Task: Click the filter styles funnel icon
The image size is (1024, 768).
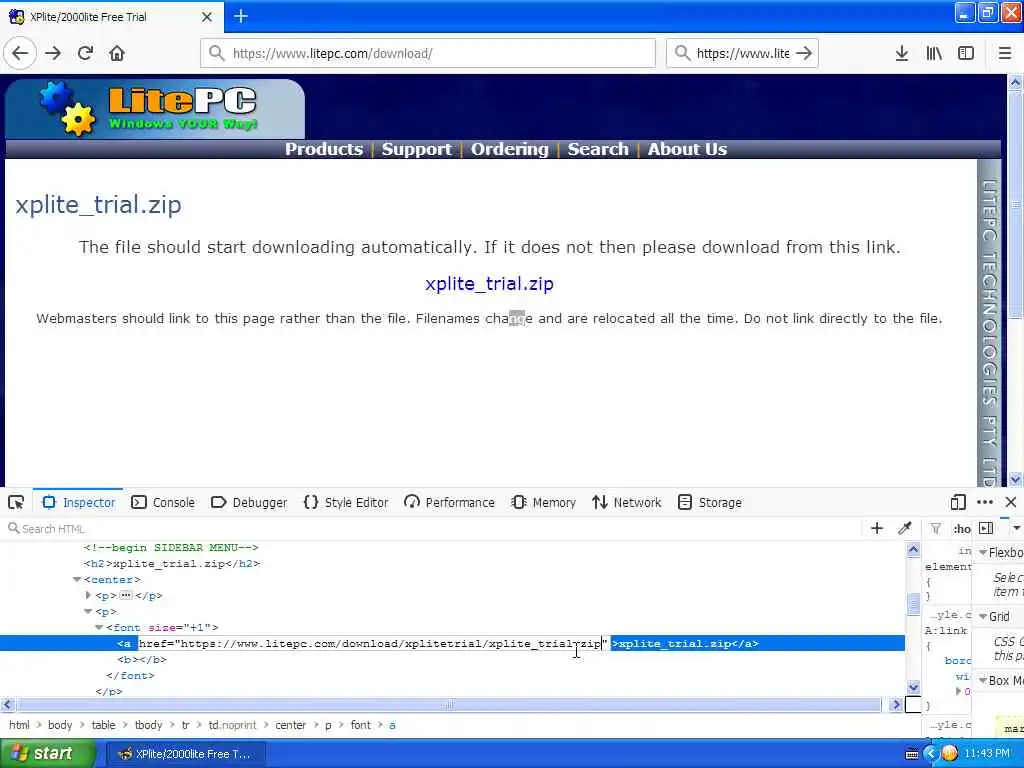Action: (936, 528)
